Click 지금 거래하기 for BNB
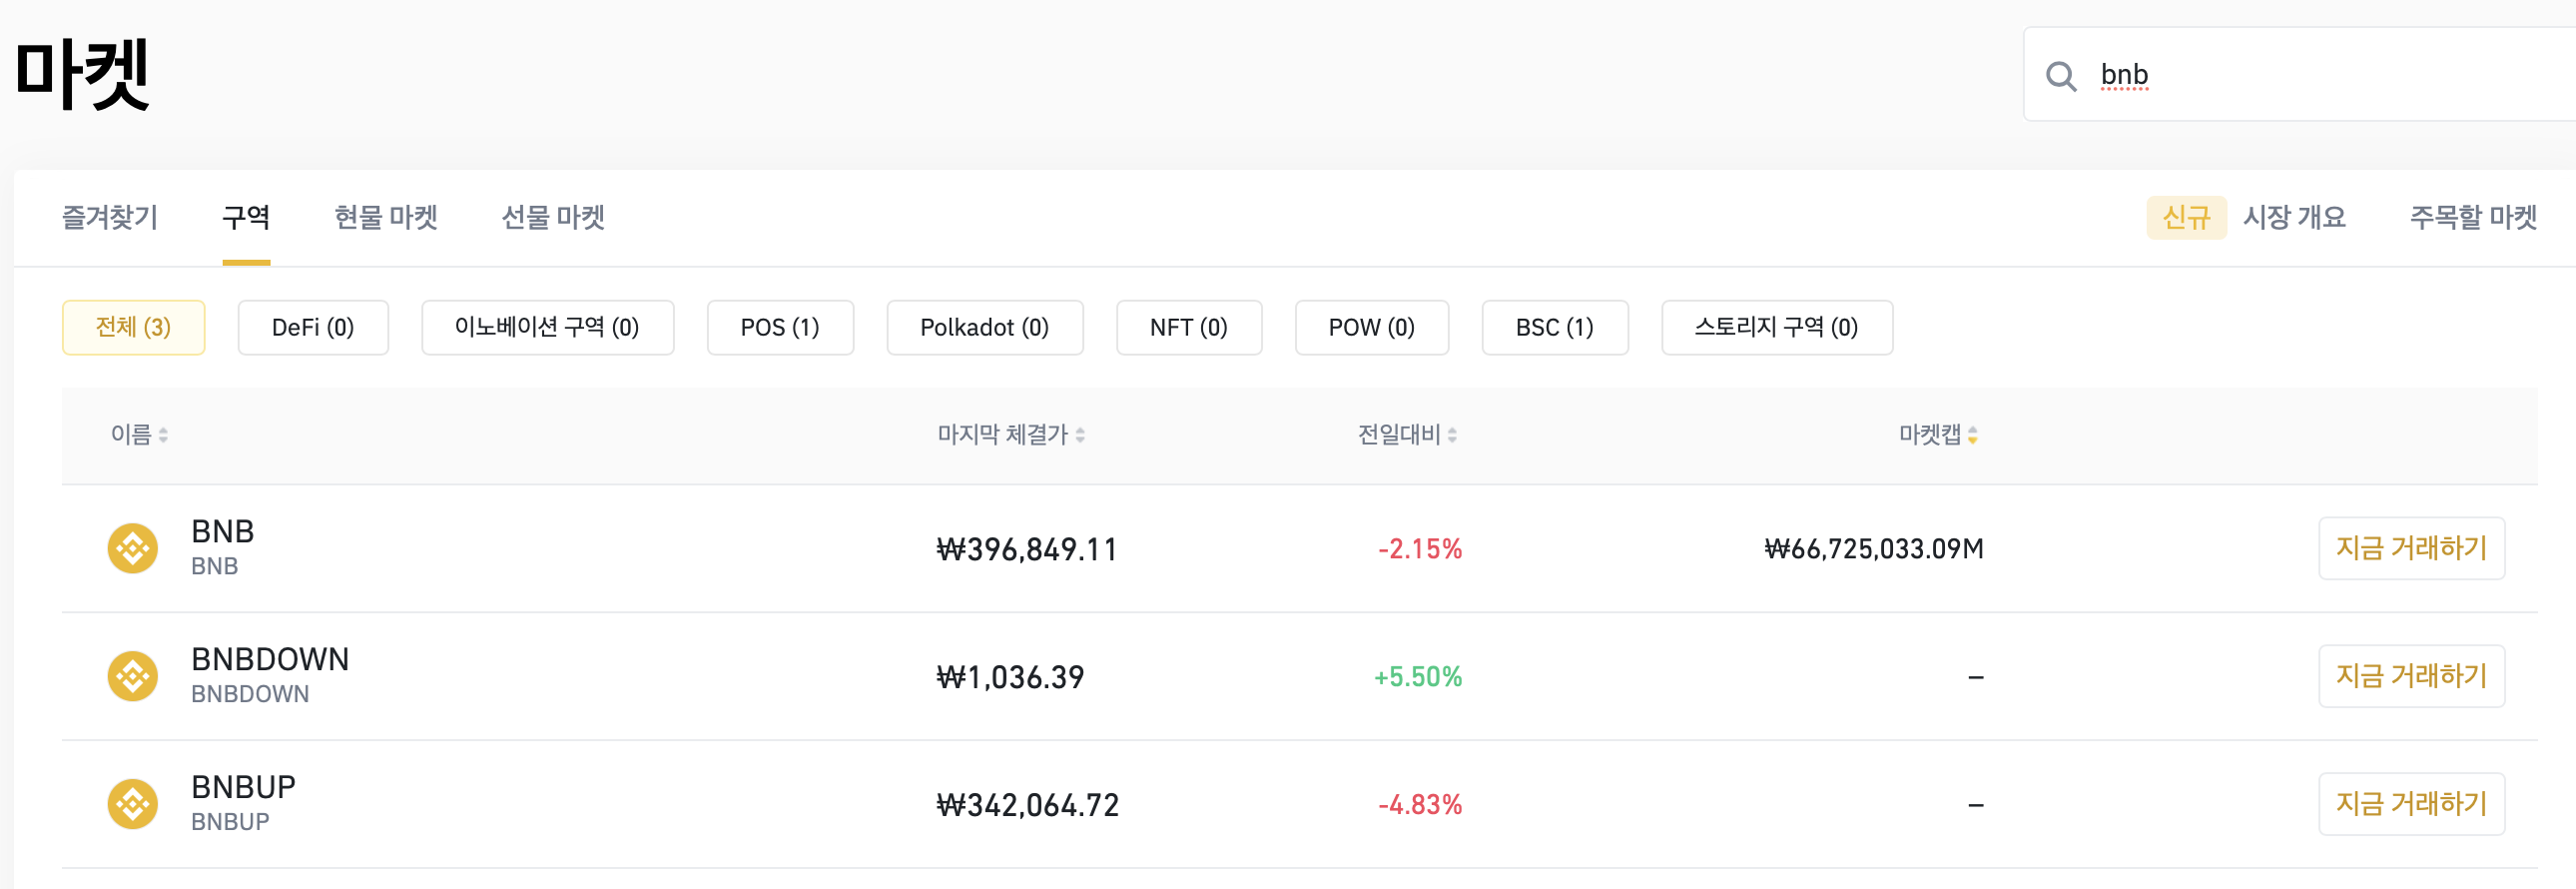2576x889 pixels. pos(2411,548)
